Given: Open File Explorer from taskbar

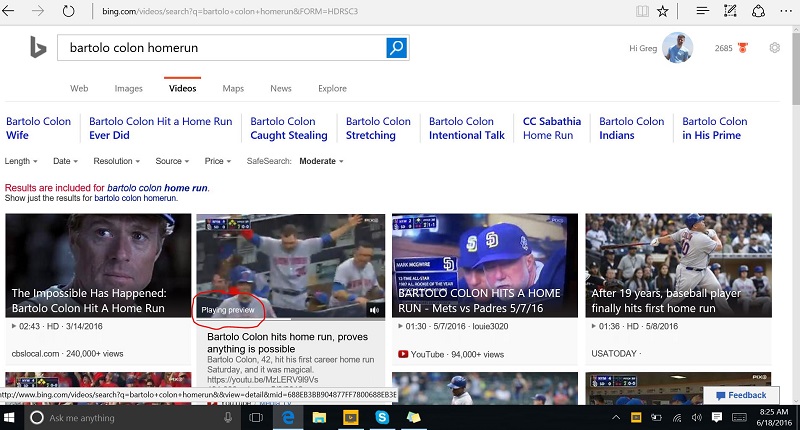Looking at the screenshot, I should coord(319,418).
